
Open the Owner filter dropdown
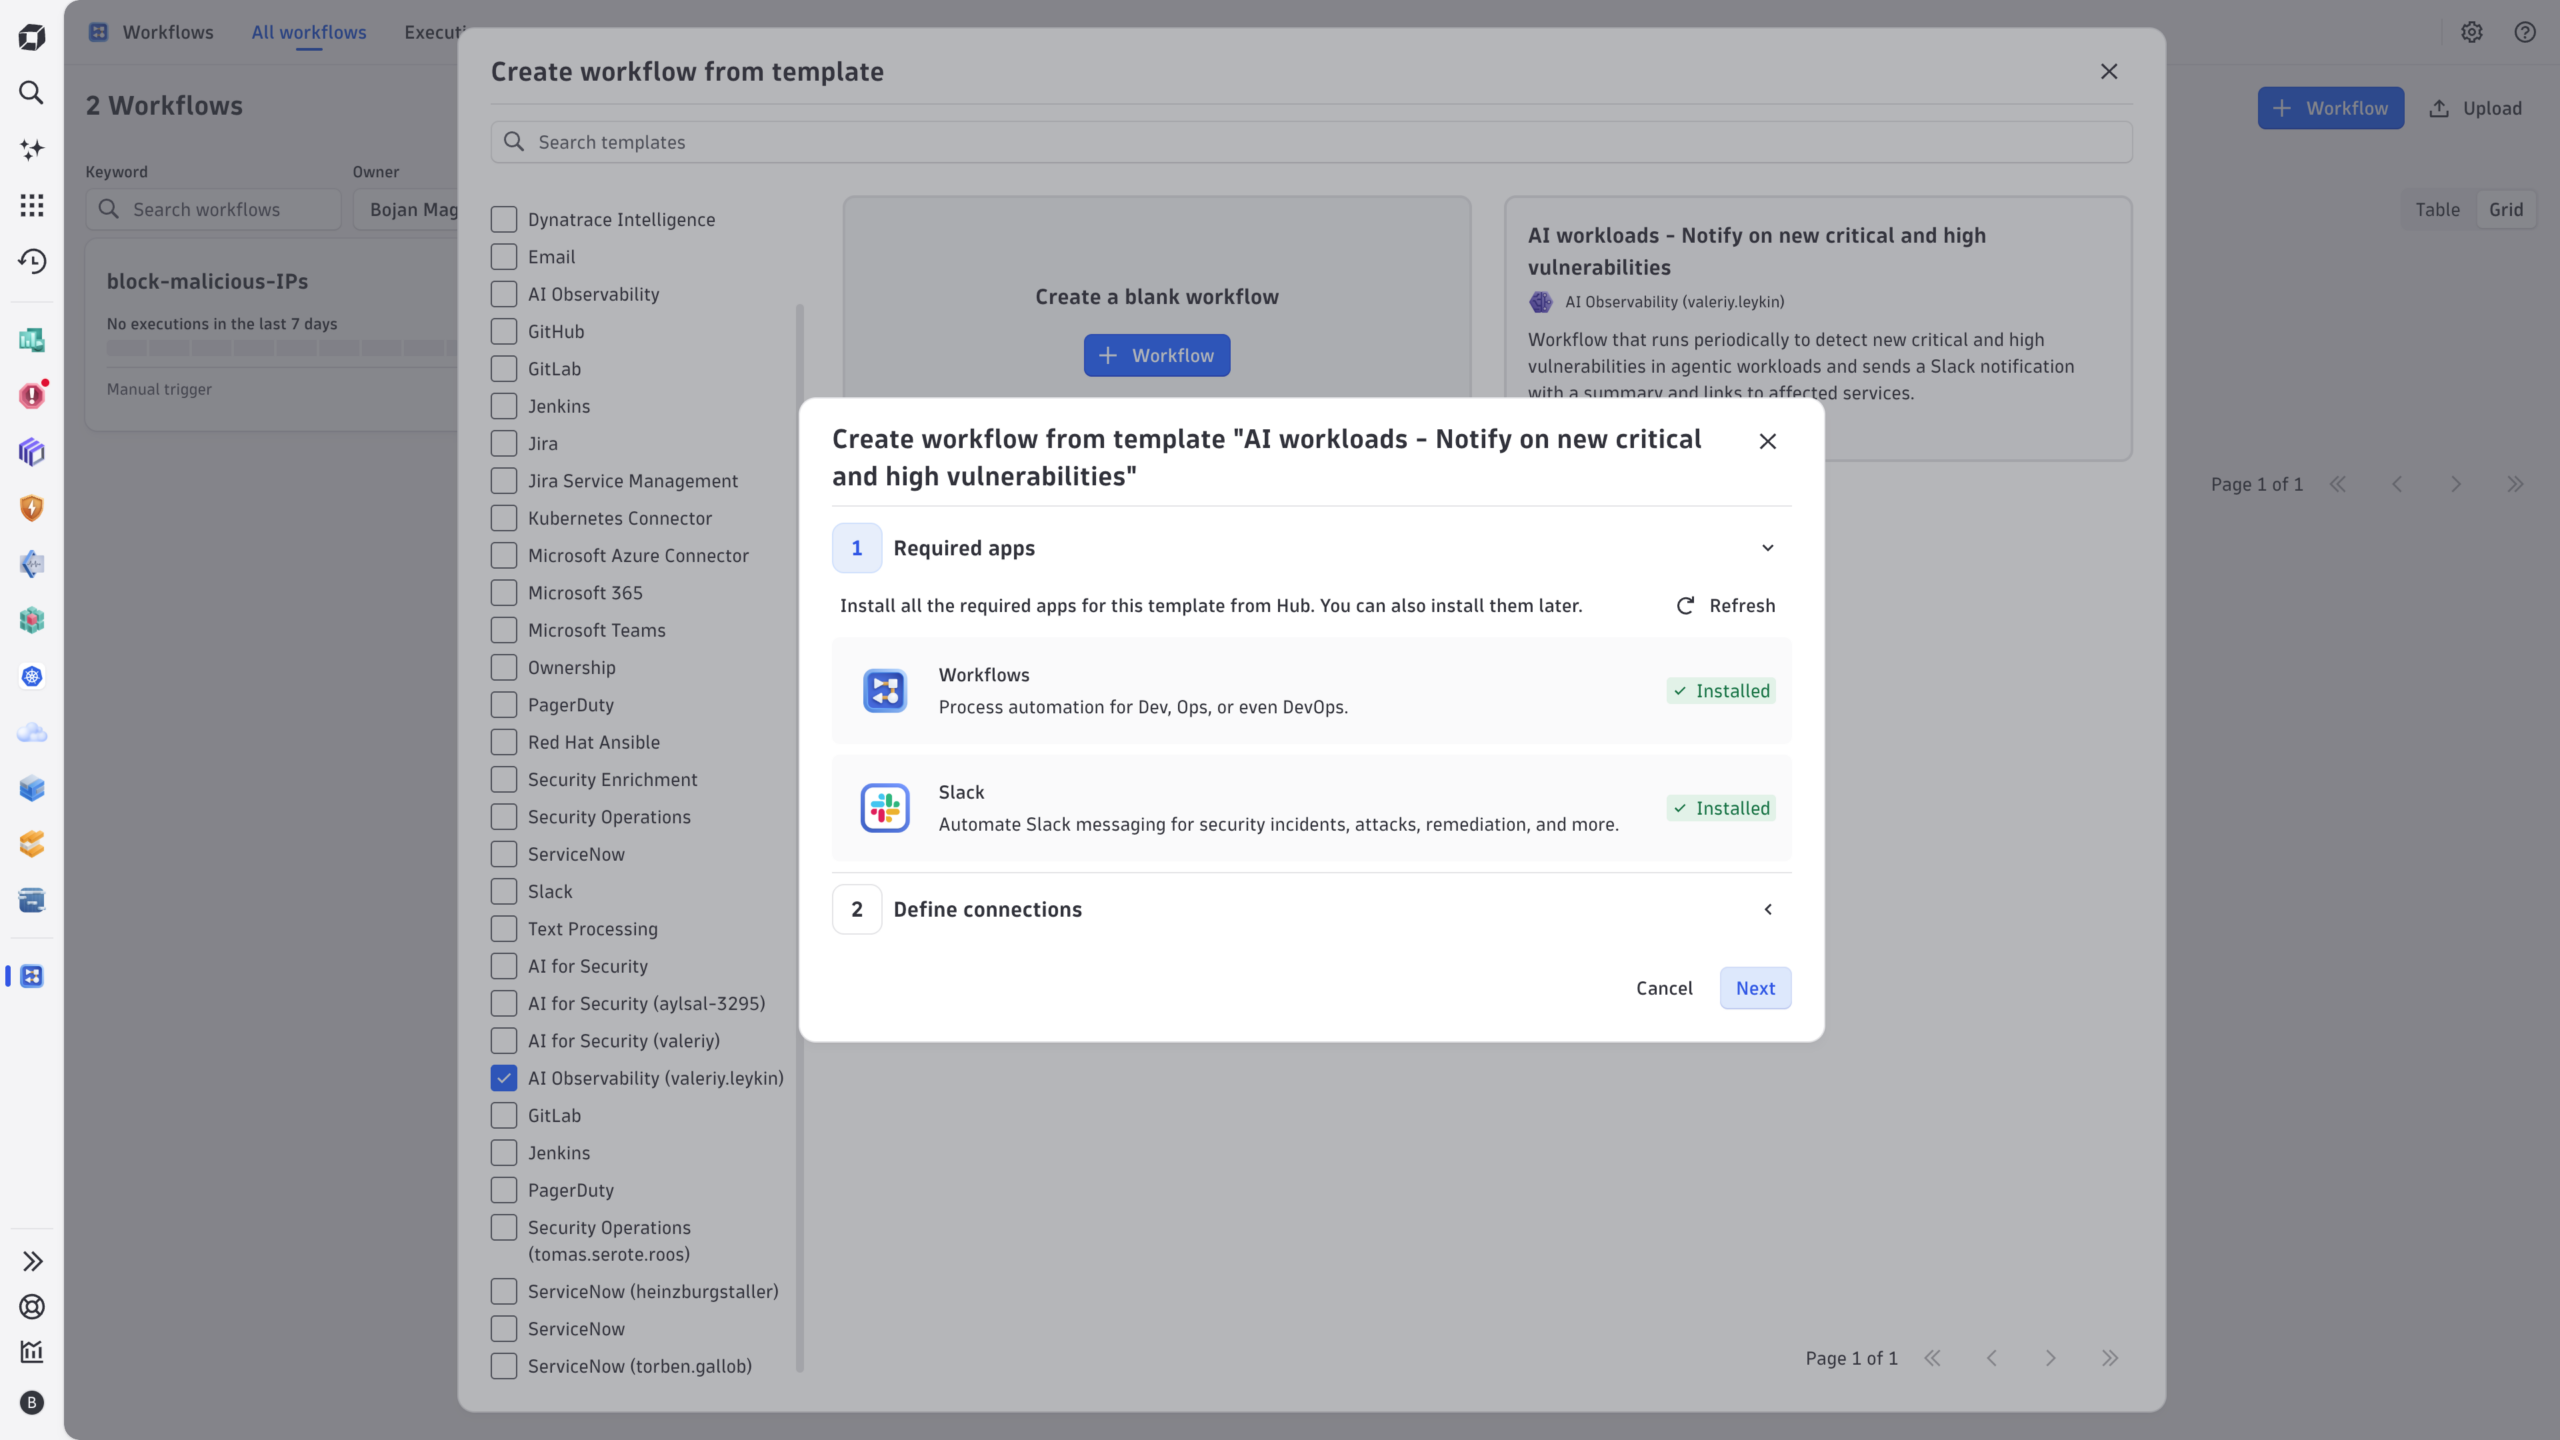point(405,210)
